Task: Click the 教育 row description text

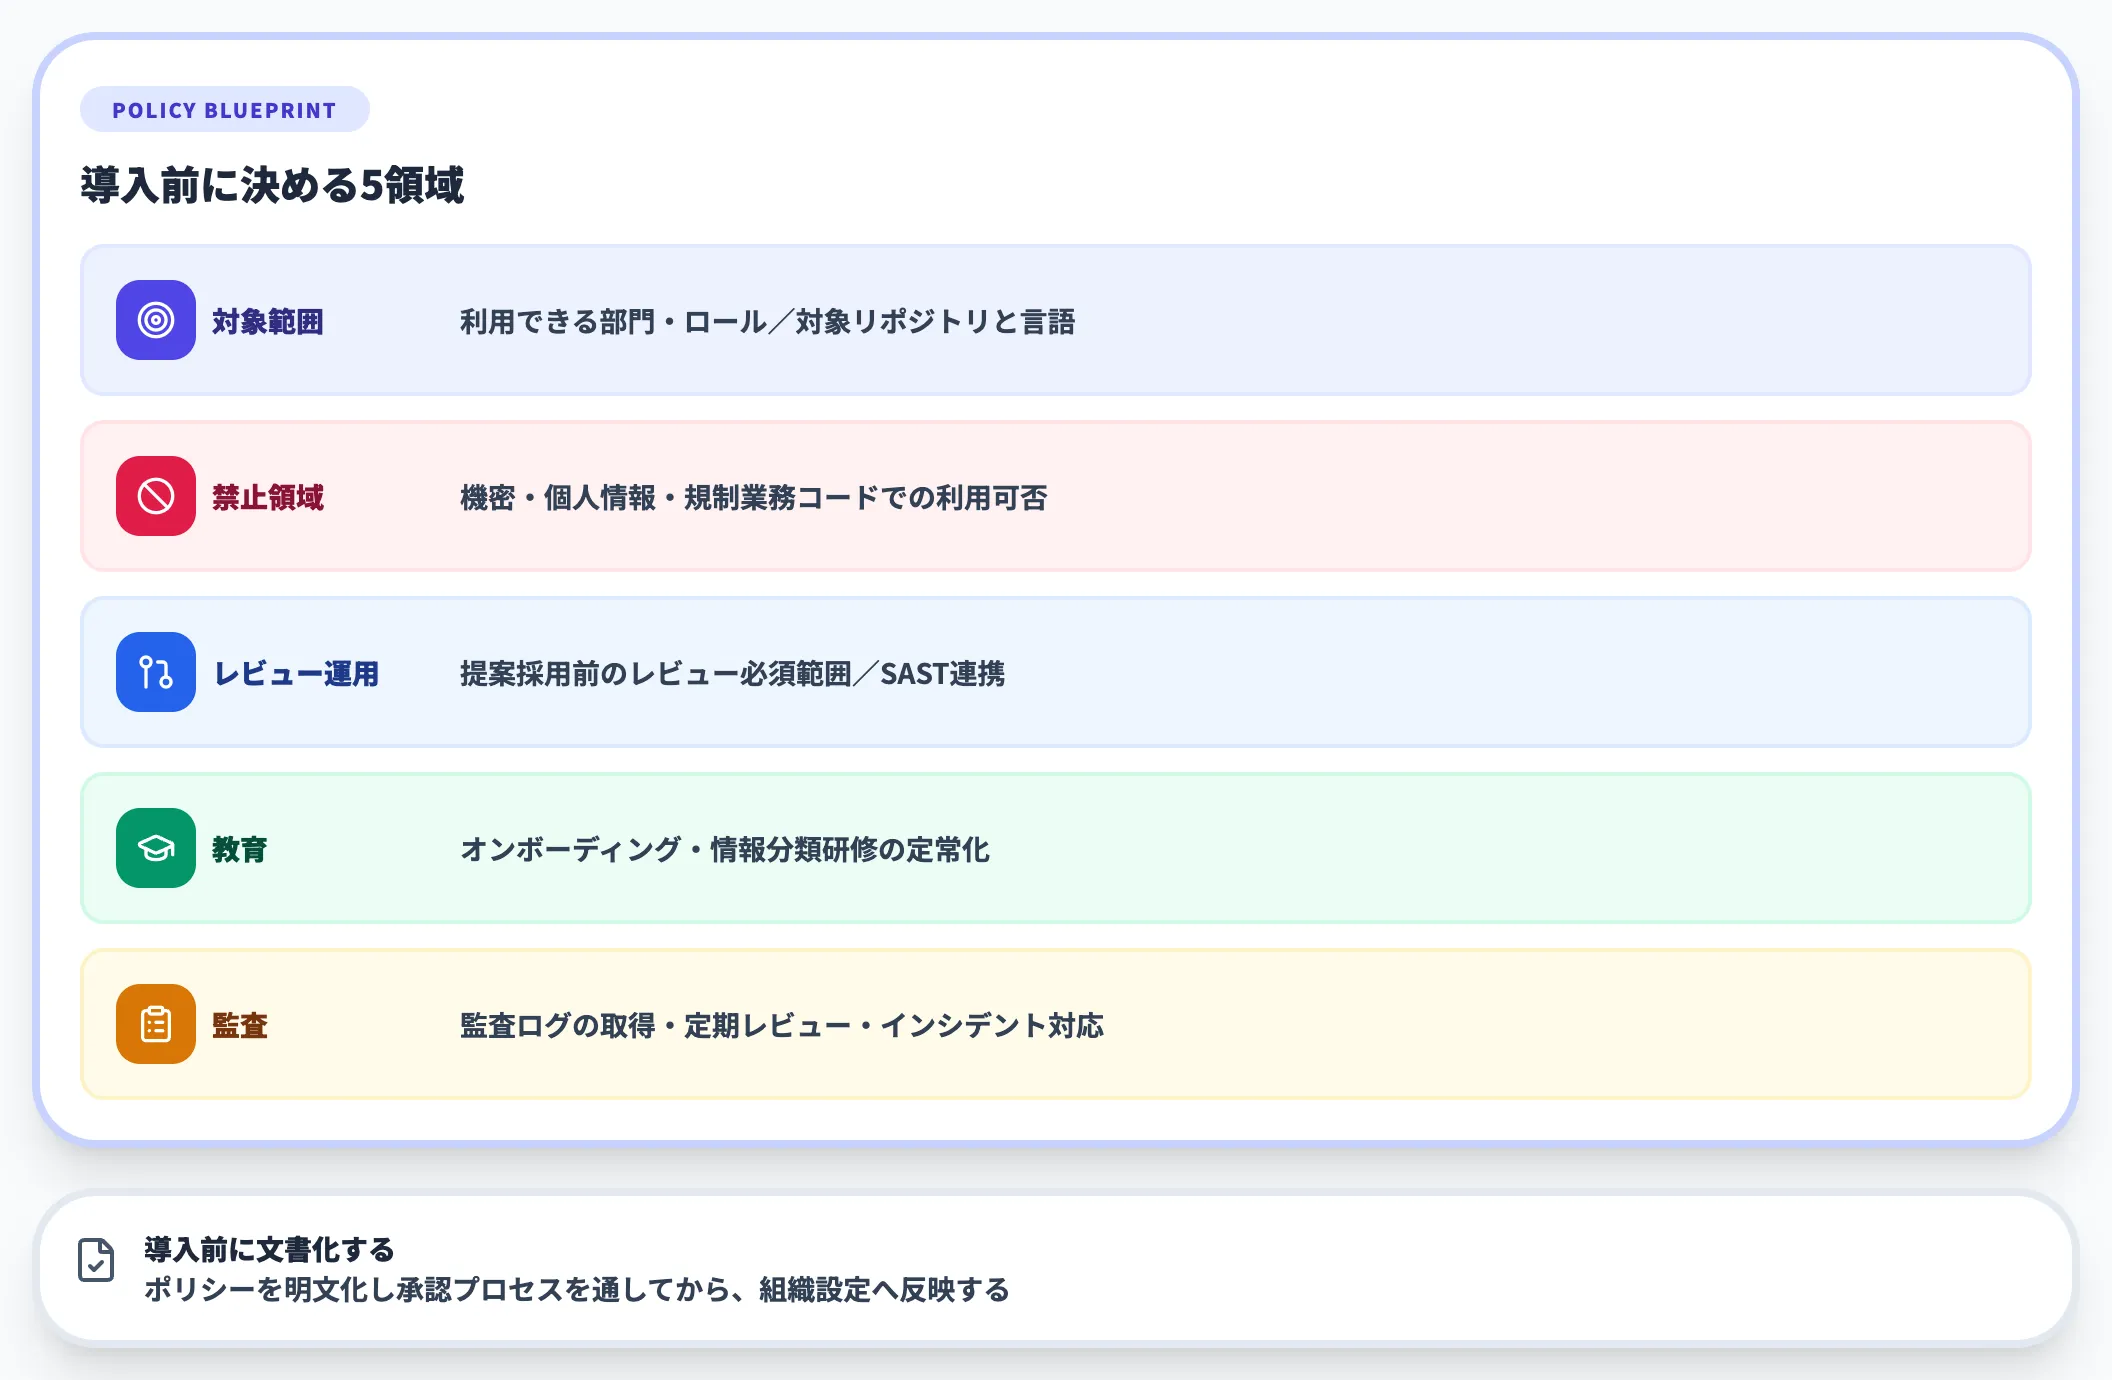Action: pos(725,851)
